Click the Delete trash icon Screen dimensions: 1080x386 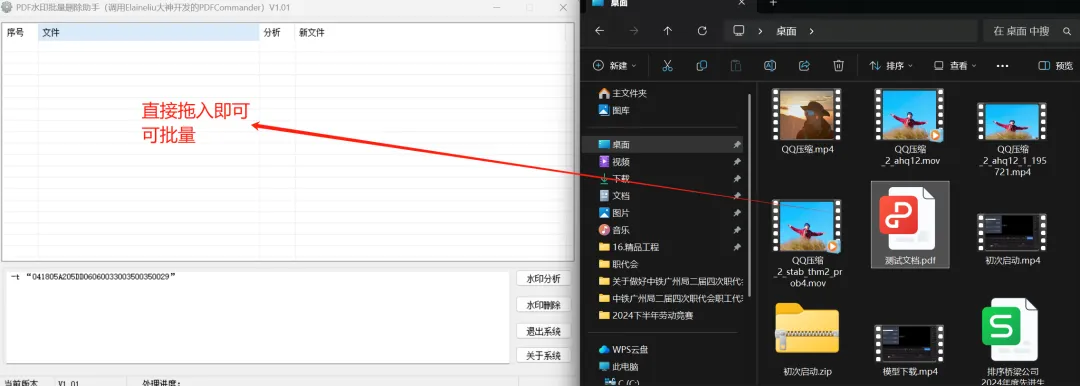coord(838,65)
